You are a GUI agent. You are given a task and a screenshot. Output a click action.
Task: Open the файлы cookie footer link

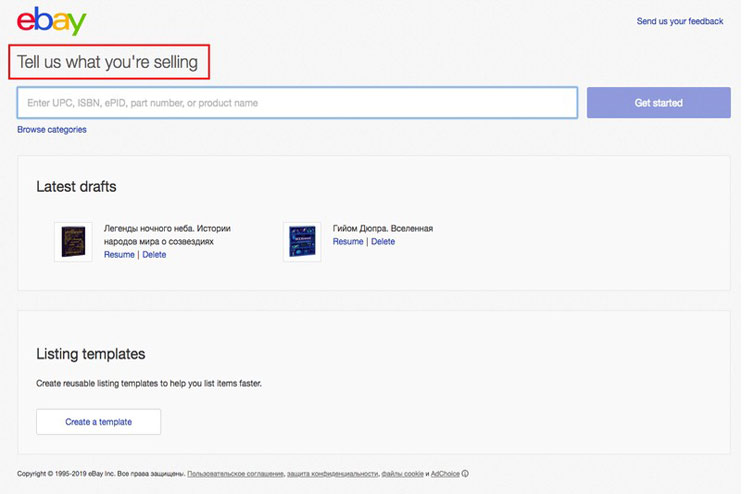tap(402, 474)
